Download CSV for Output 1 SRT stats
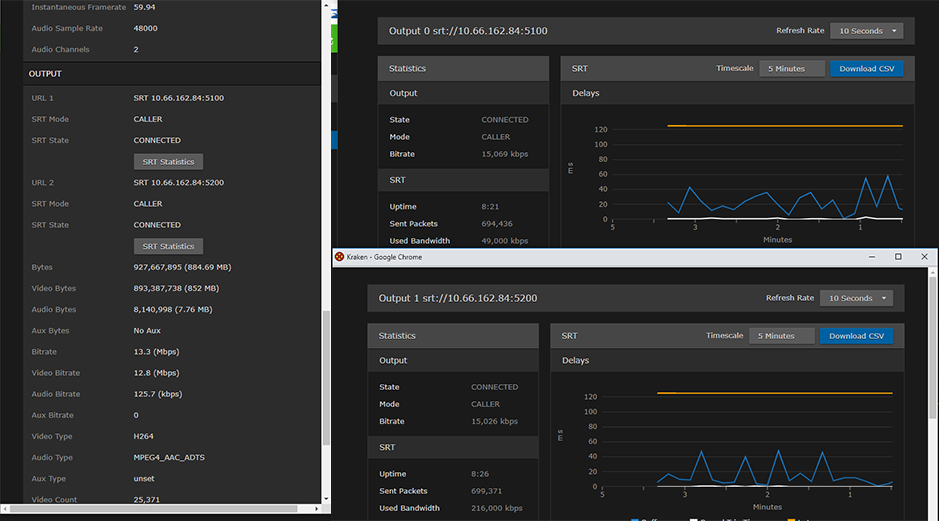The height and width of the screenshot is (521, 939). (856, 336)
